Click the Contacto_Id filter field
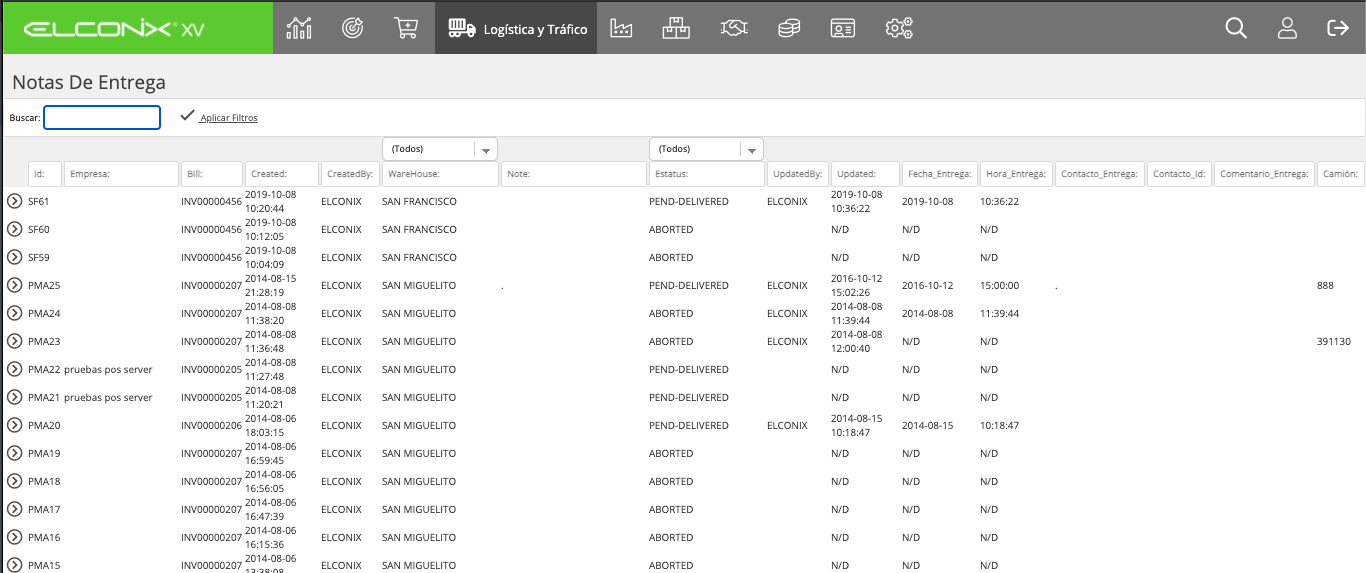 (1179, 174)
